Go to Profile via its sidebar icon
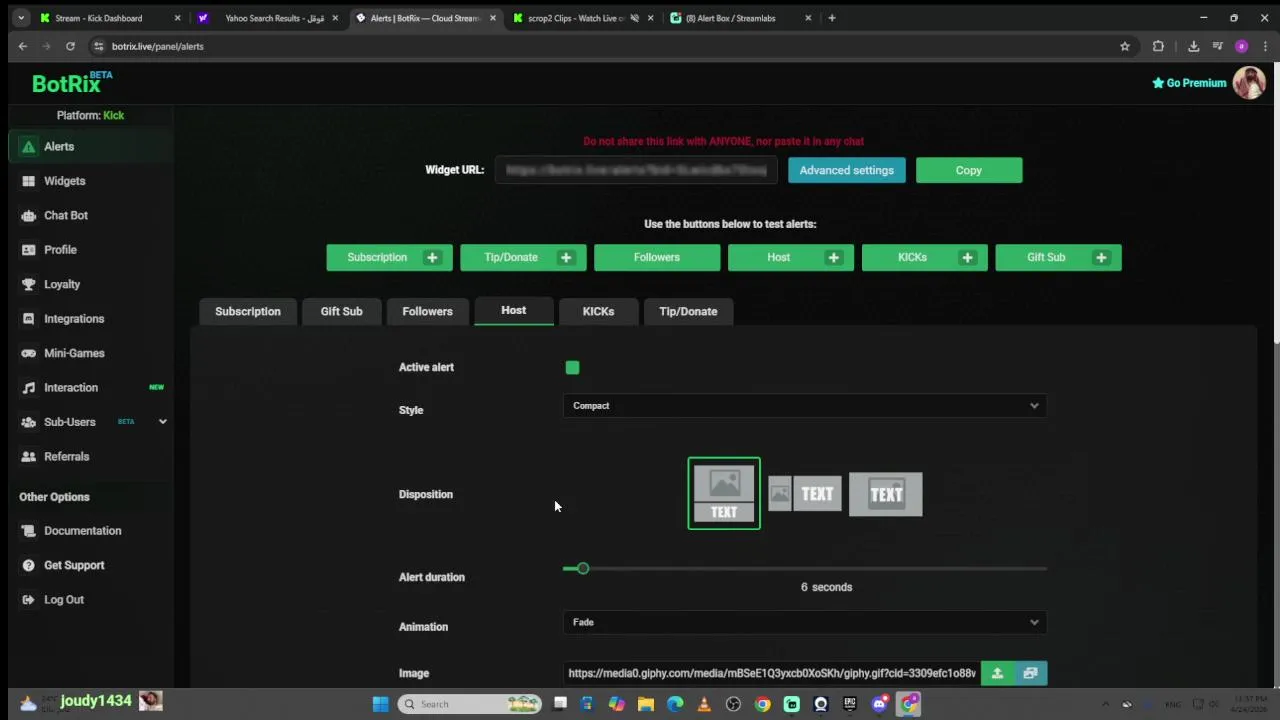The image size is (1280, 720). (x=28, y=250)
